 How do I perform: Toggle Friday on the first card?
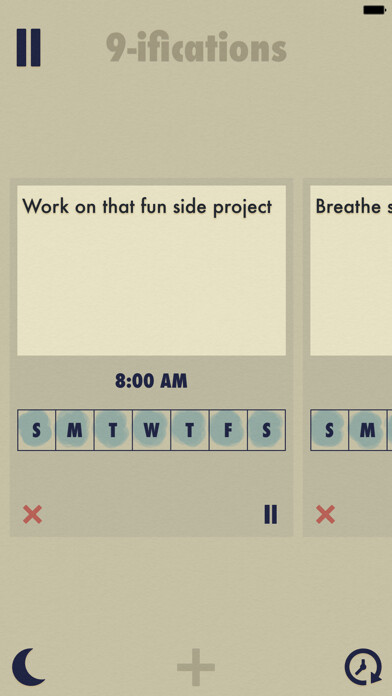click(228, 430)
